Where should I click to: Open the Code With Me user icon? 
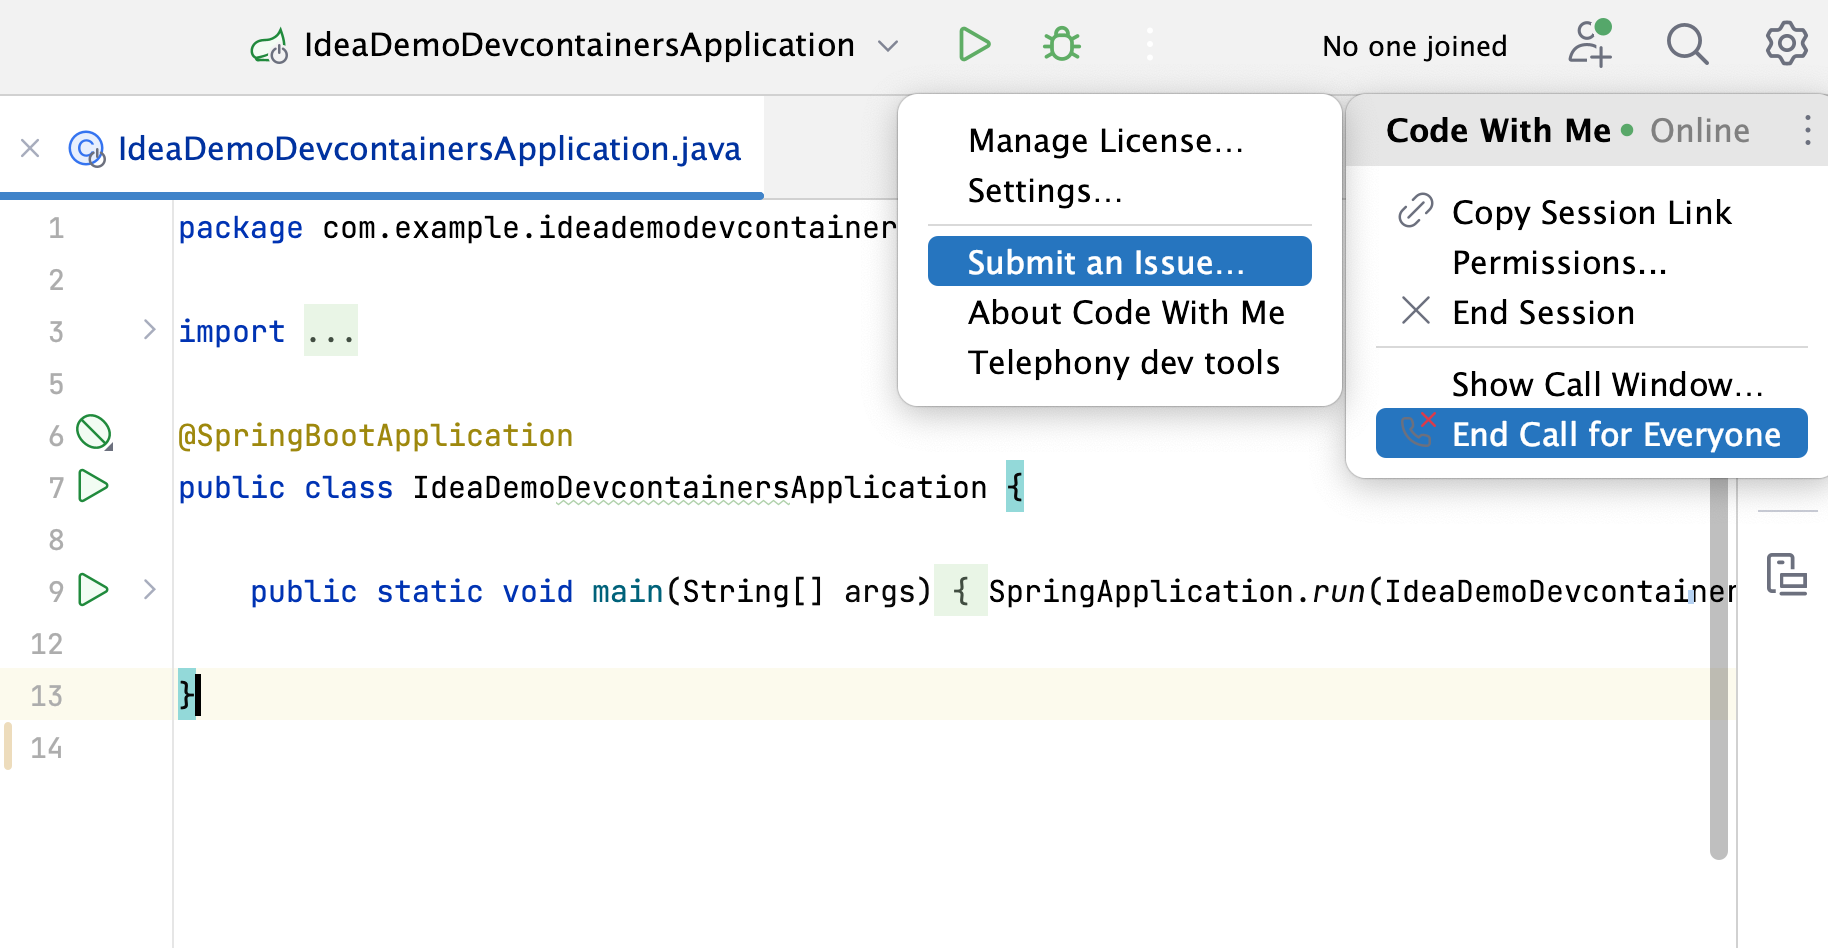[1589, 45]
